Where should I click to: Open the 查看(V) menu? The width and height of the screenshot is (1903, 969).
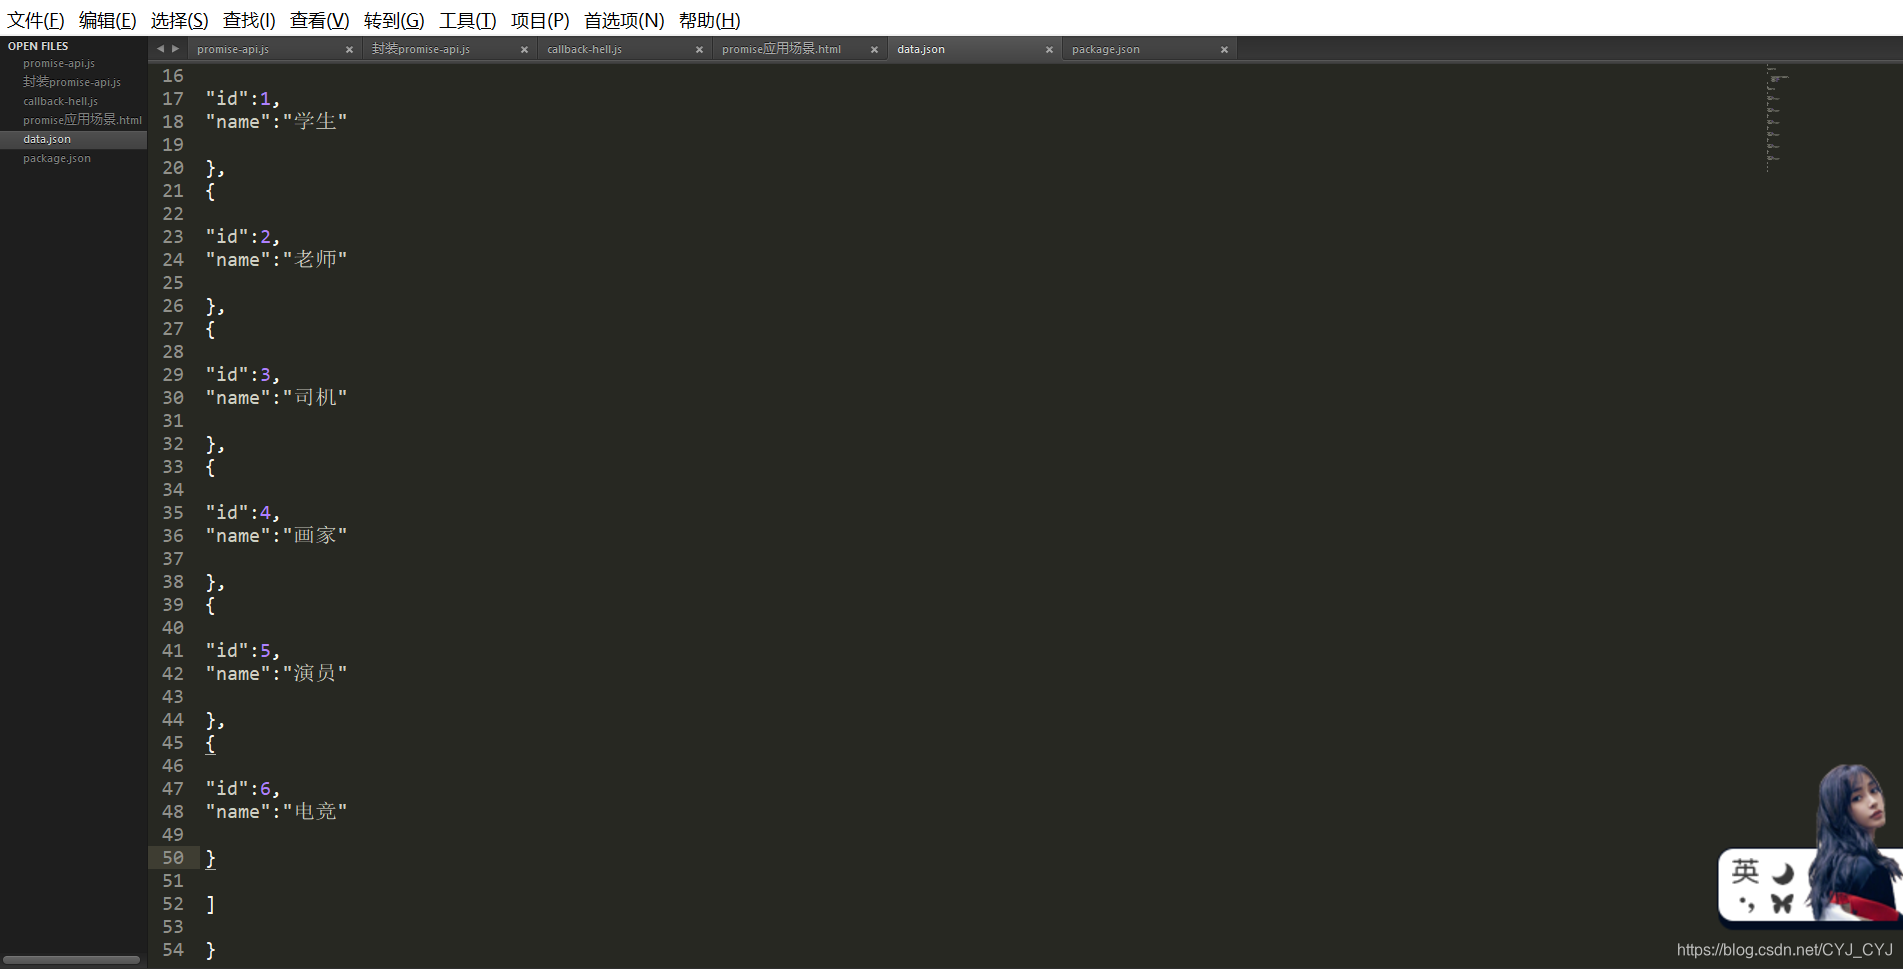pos(320,20)
